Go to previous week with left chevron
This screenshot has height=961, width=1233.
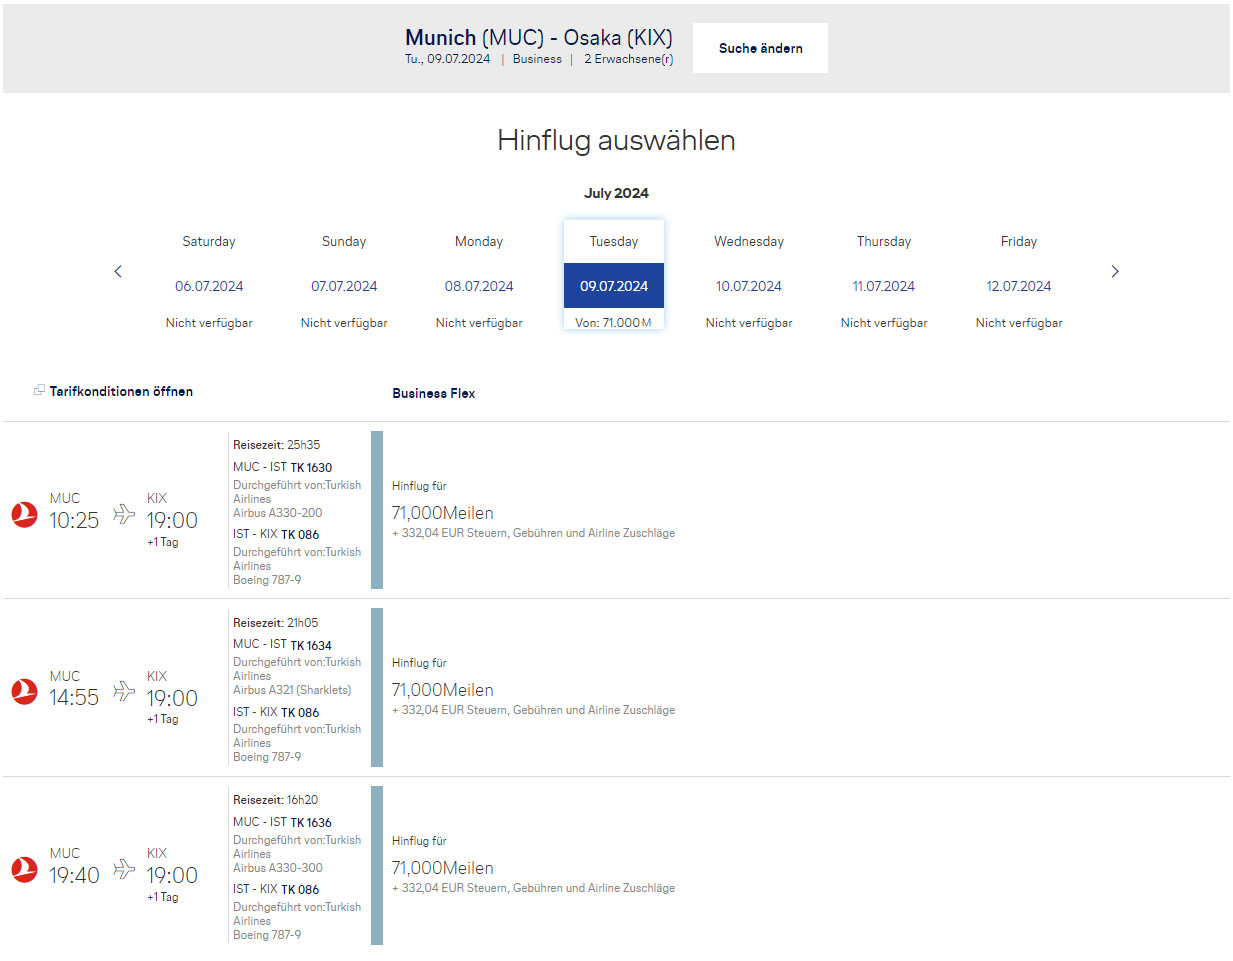(x=118, y=271)
